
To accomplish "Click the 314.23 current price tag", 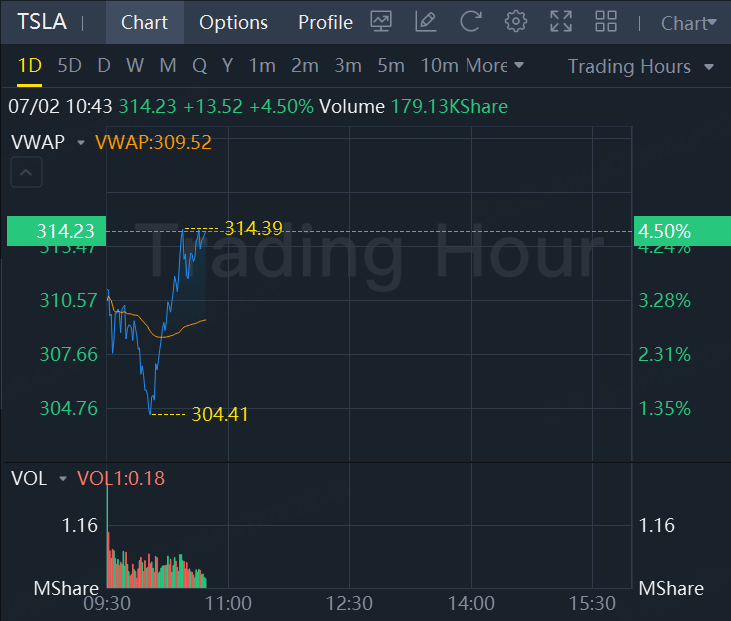I will pyautogui.click(x=56, y=231).
